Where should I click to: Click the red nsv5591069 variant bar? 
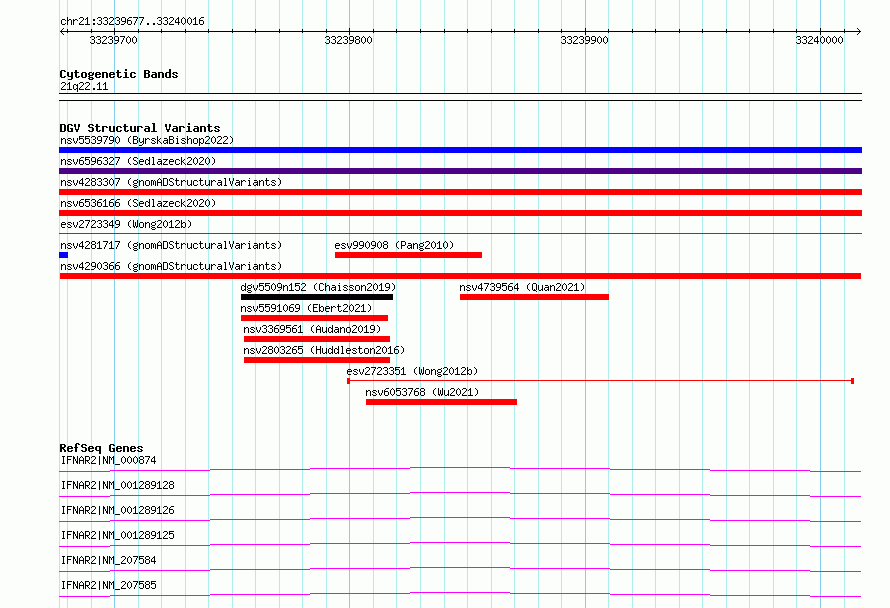314,318
